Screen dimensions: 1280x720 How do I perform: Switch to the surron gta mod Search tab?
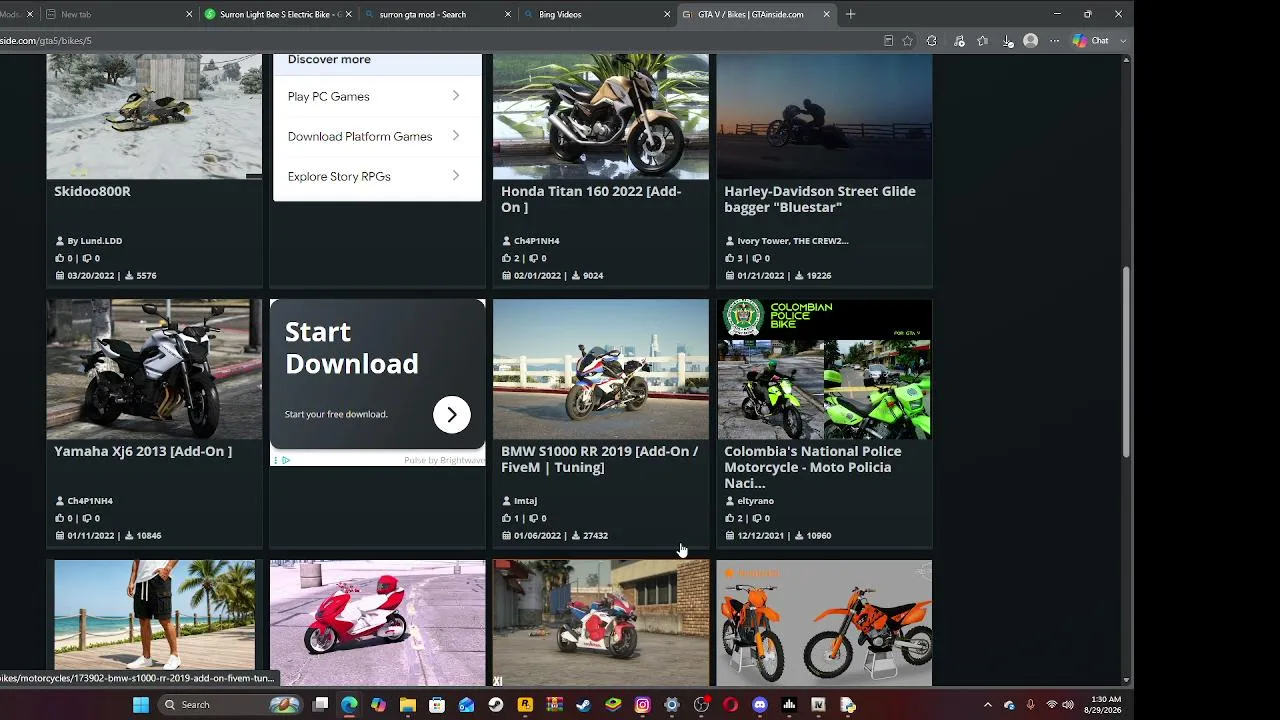pyautogui.click(x=436, y=14)
